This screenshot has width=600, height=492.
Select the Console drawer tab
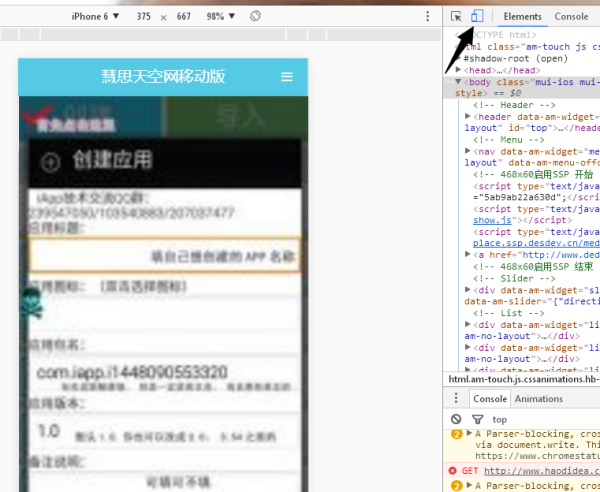click(490, 399)
